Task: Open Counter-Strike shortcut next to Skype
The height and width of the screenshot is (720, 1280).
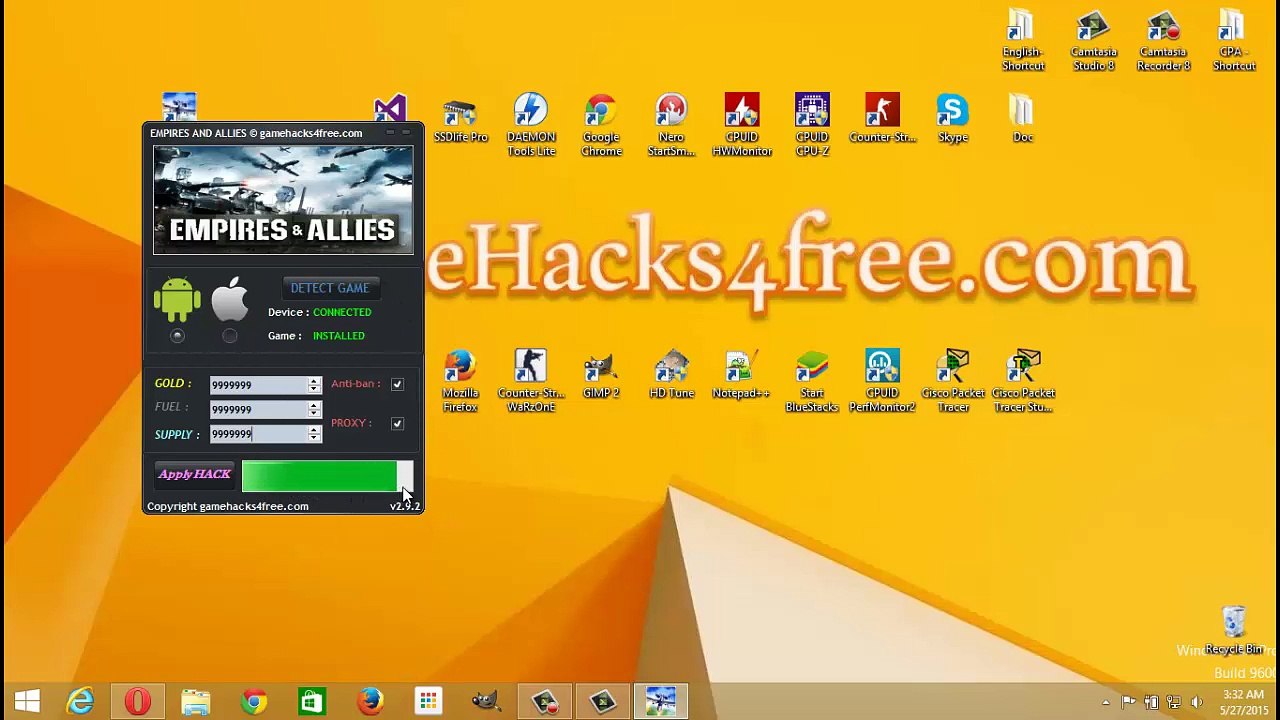Action: click(x=882, y=119)
